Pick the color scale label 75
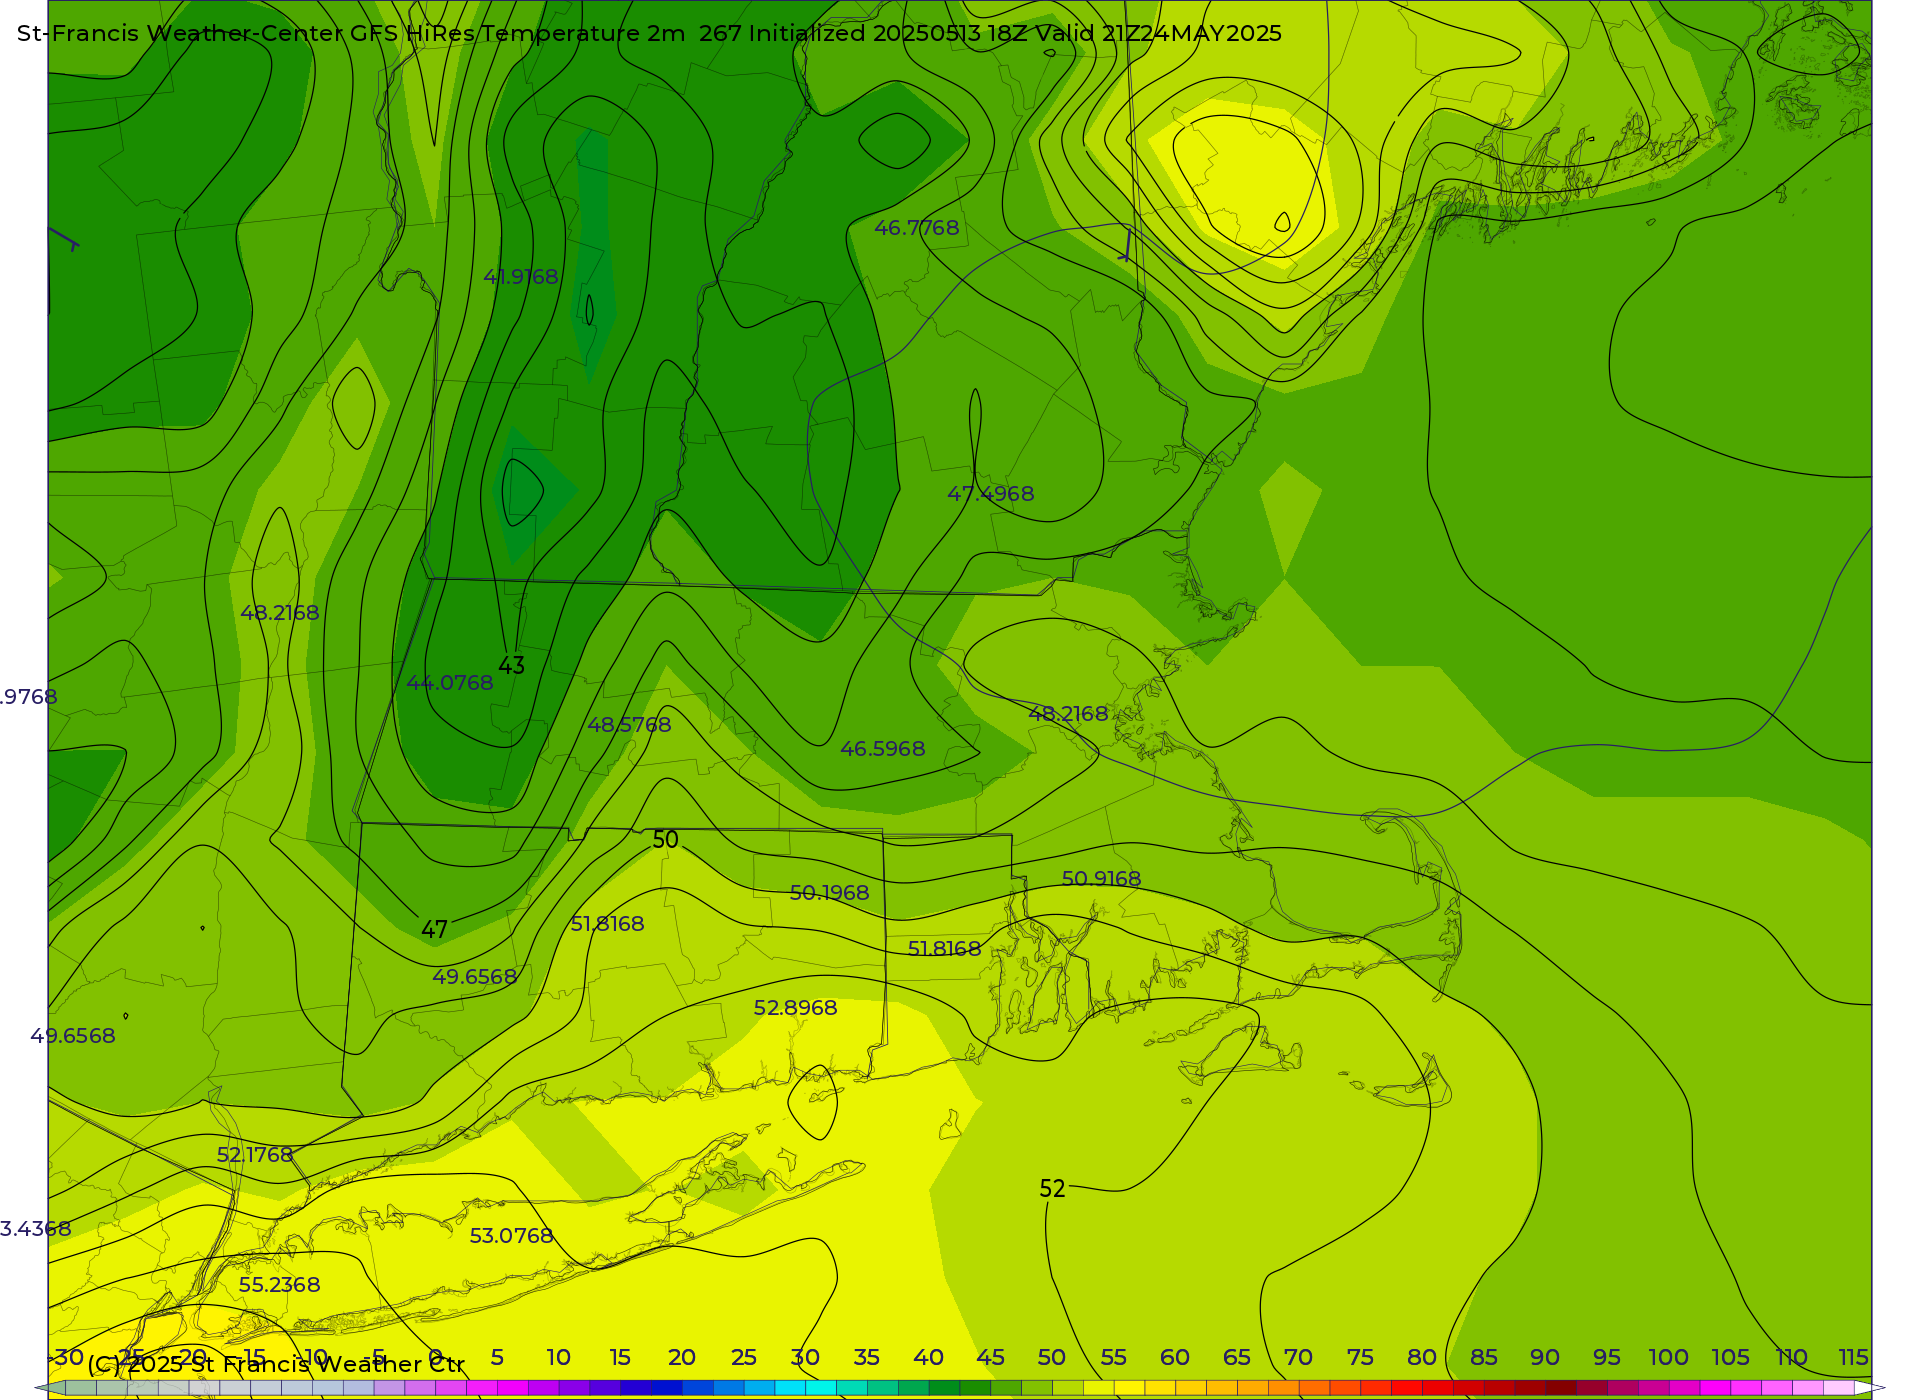 click(x=1360, y=1358)
